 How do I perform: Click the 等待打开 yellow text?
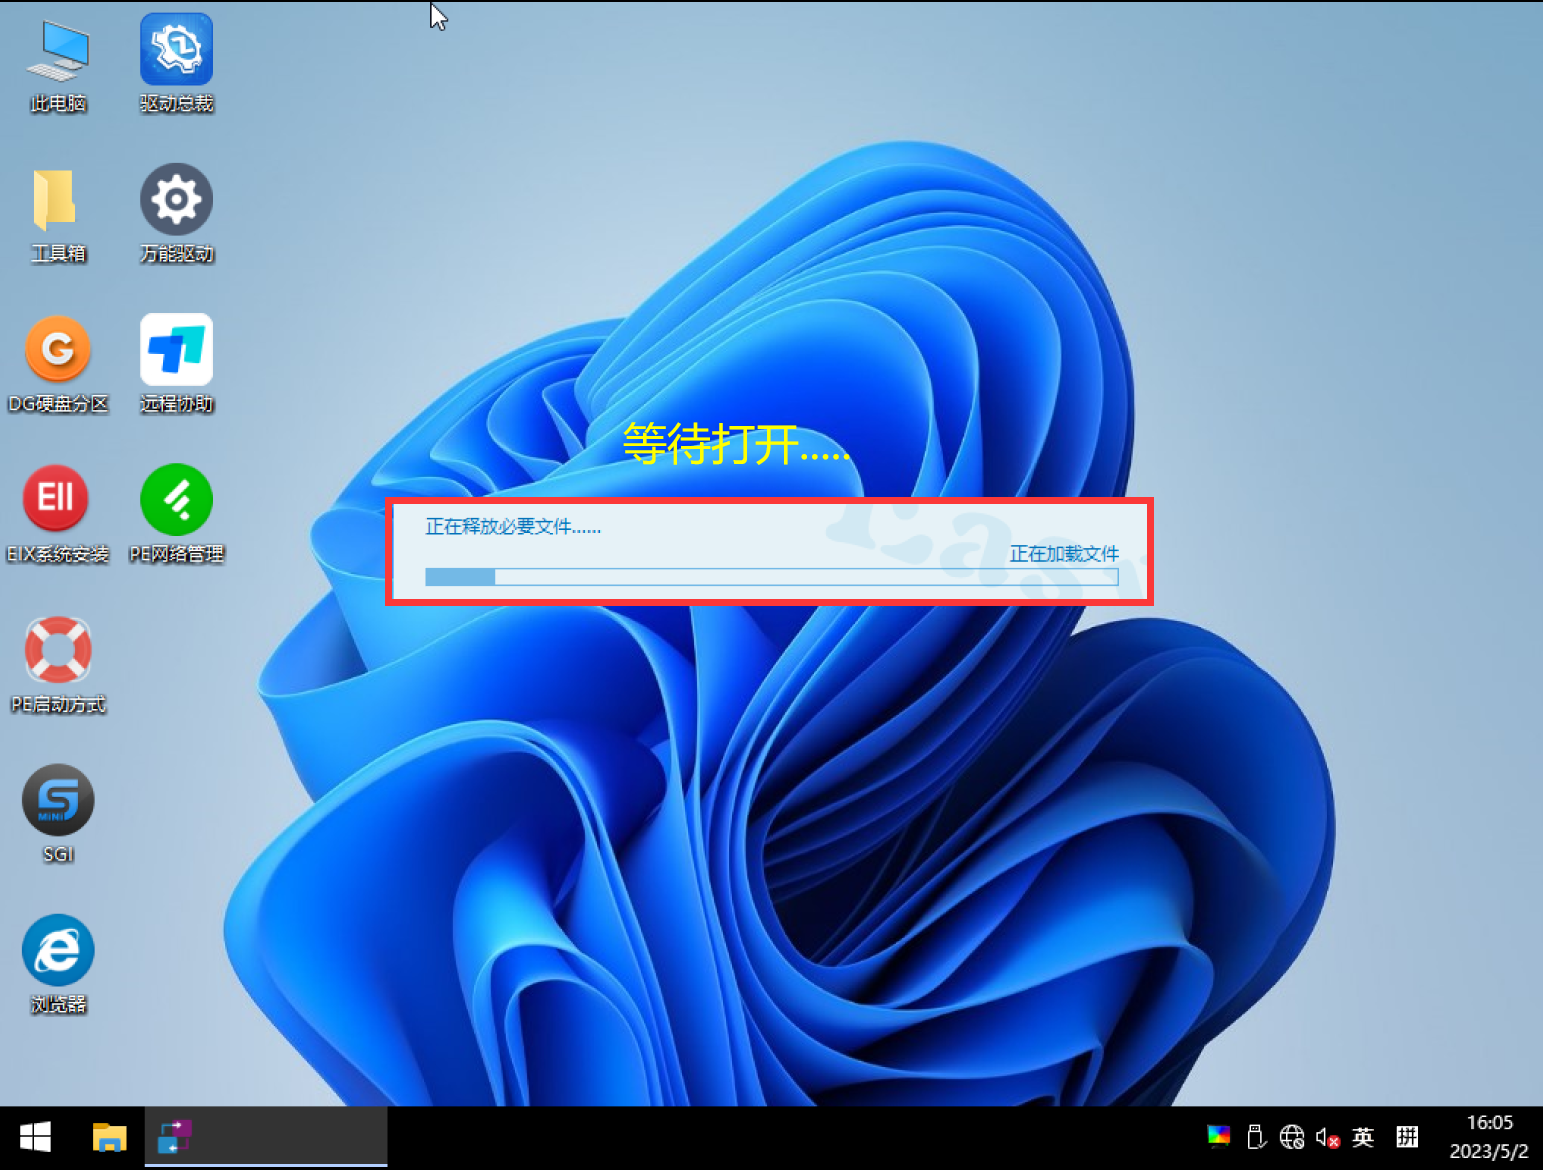click(736, 444)
